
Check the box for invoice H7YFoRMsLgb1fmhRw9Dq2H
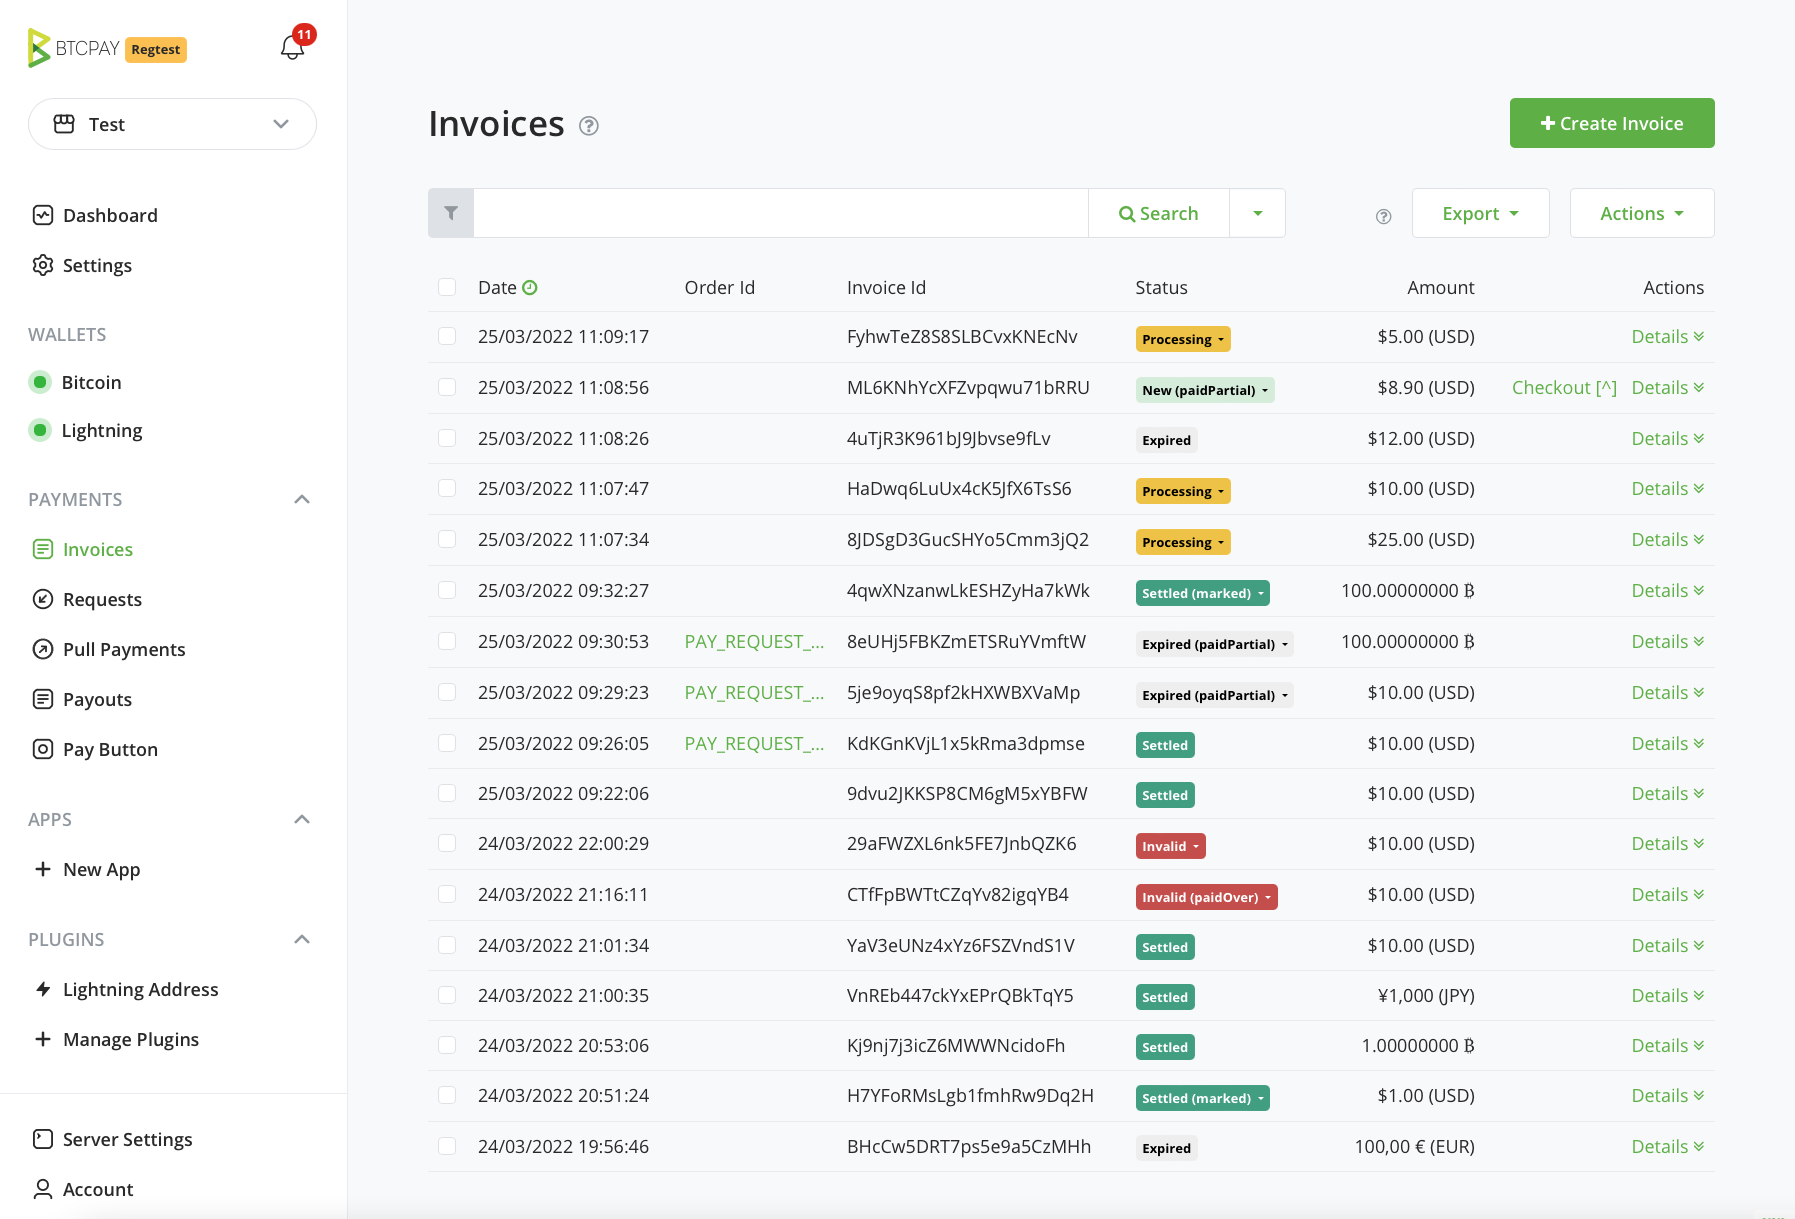[447, 1095]
